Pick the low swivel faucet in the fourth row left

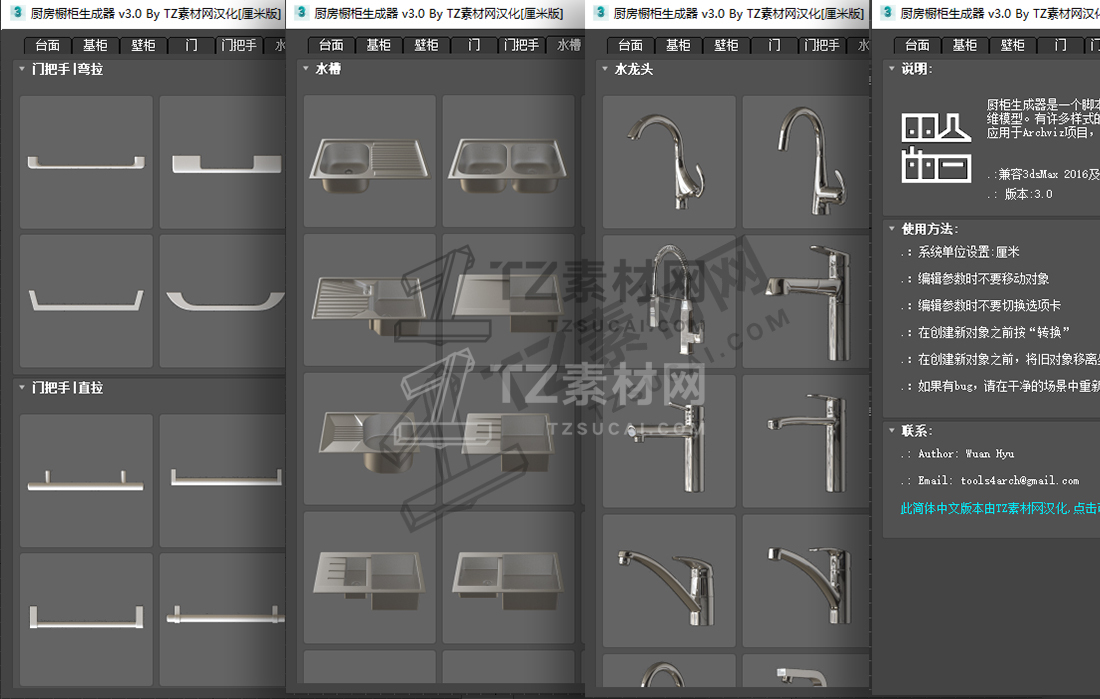point(669,580)
